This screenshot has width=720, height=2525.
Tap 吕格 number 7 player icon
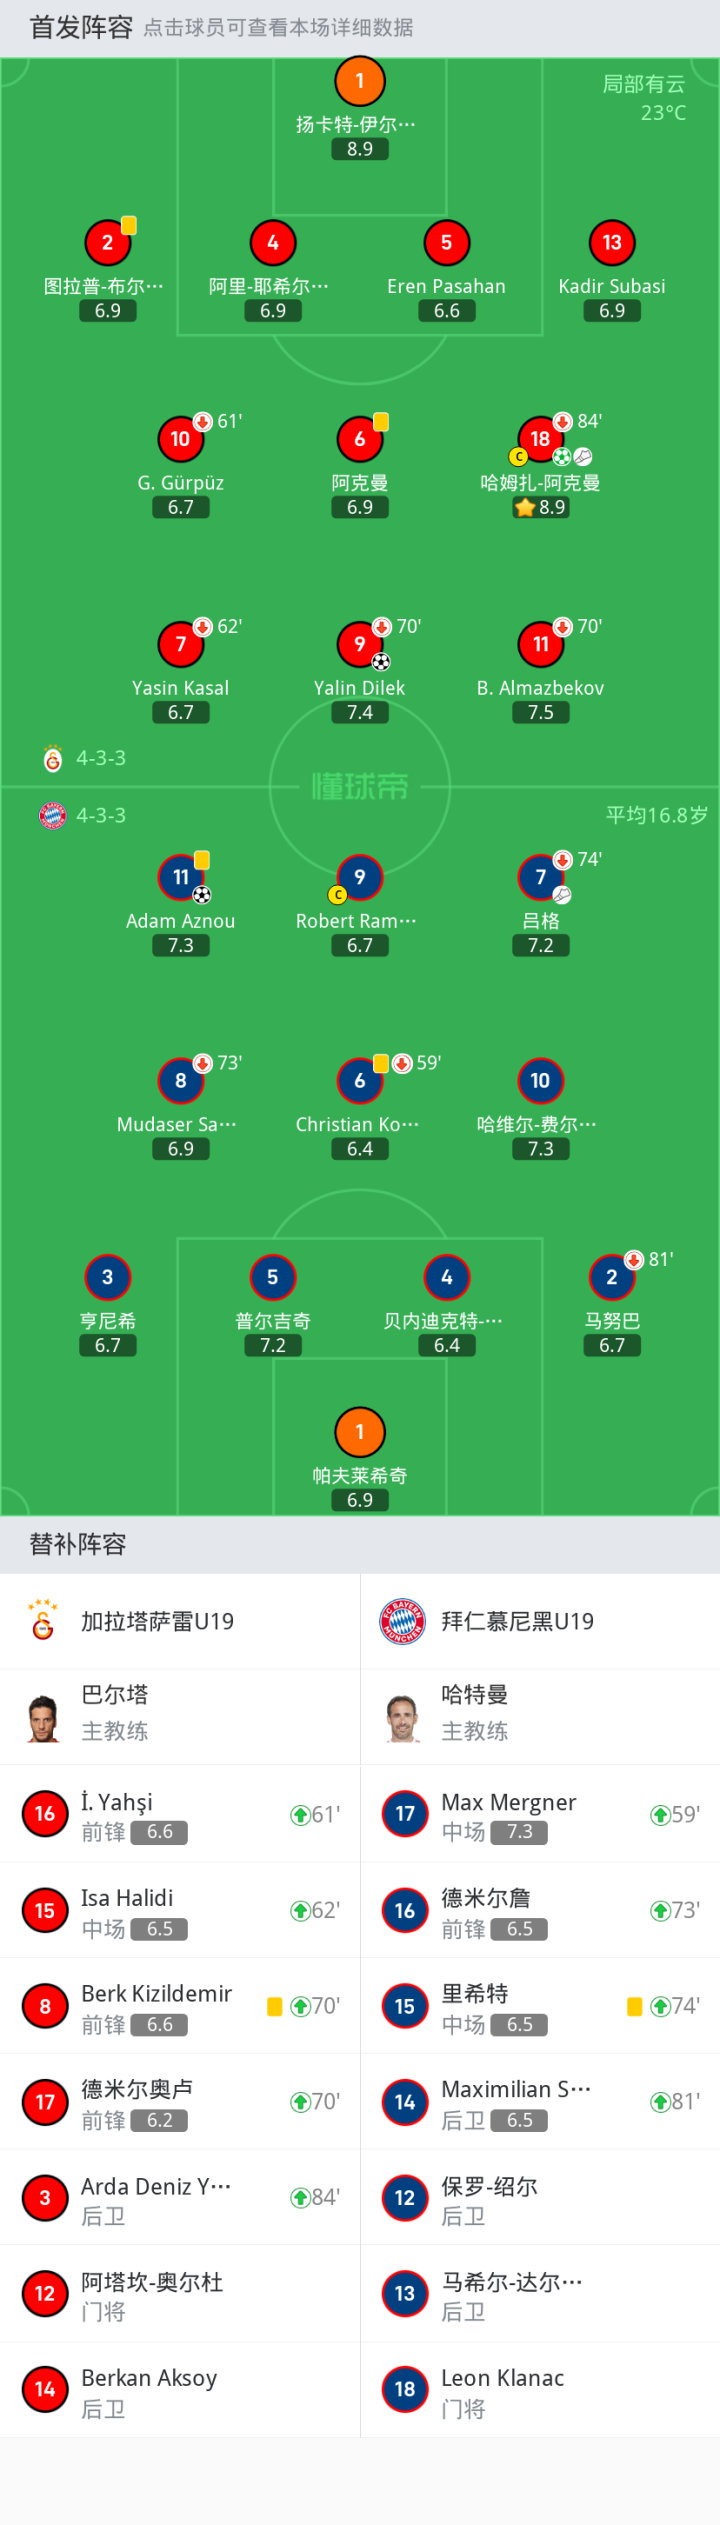(540, 877)
